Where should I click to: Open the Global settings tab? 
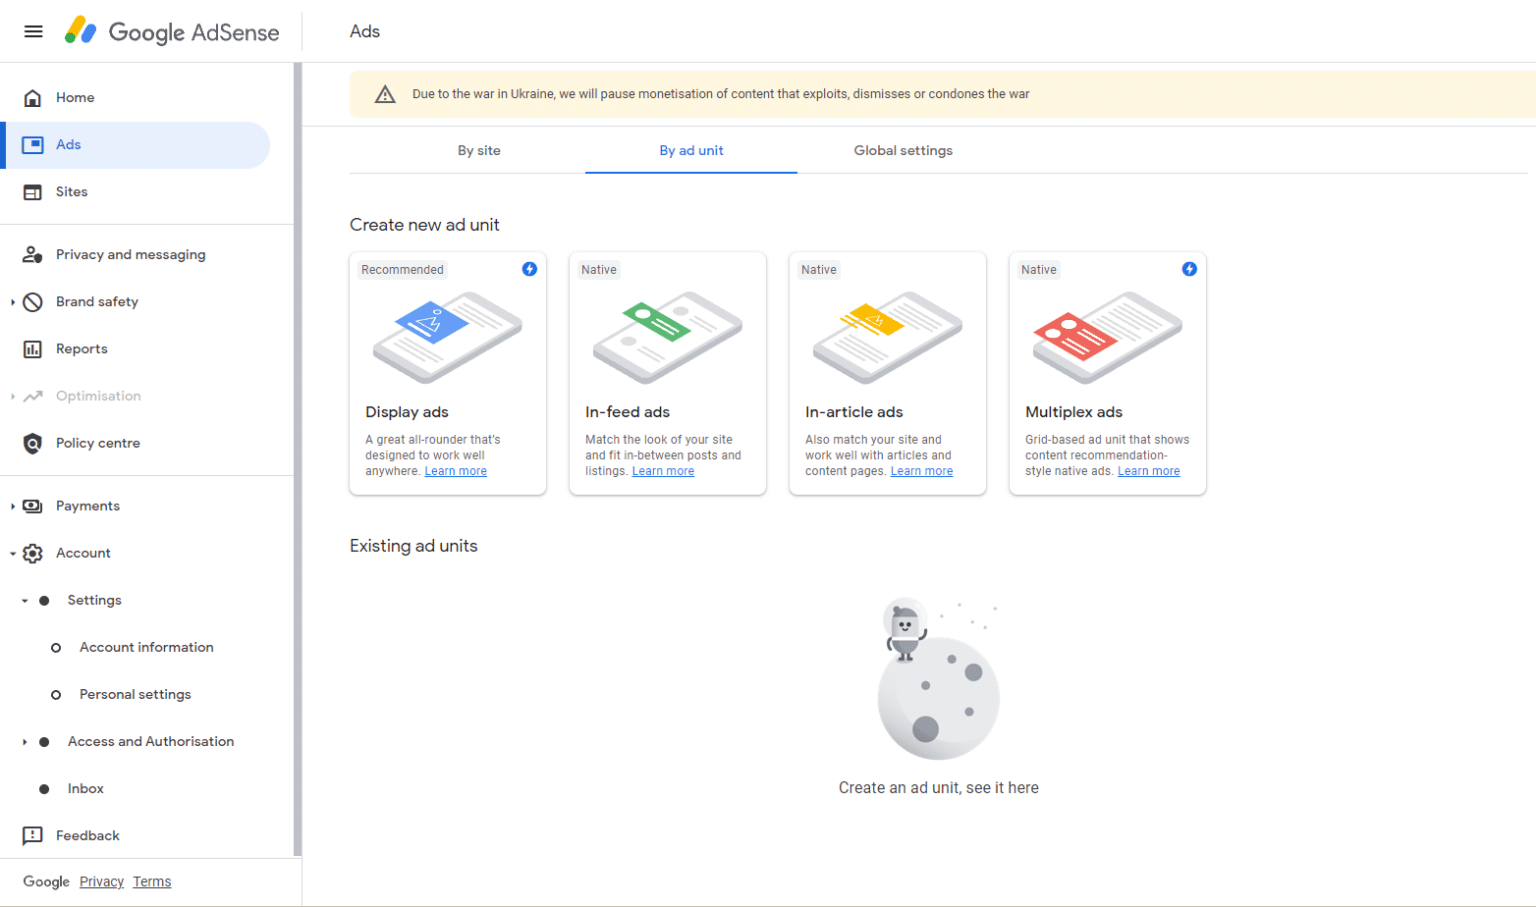[x=903, y=150]
